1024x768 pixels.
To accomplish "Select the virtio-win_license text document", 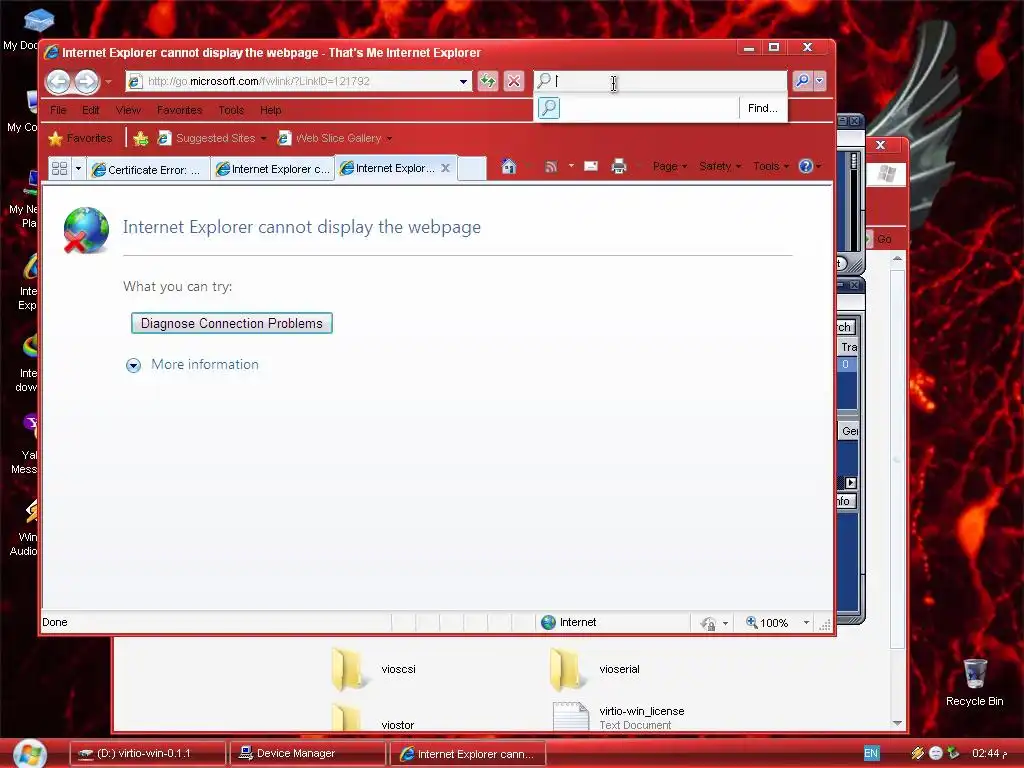I will coord(618,717).
